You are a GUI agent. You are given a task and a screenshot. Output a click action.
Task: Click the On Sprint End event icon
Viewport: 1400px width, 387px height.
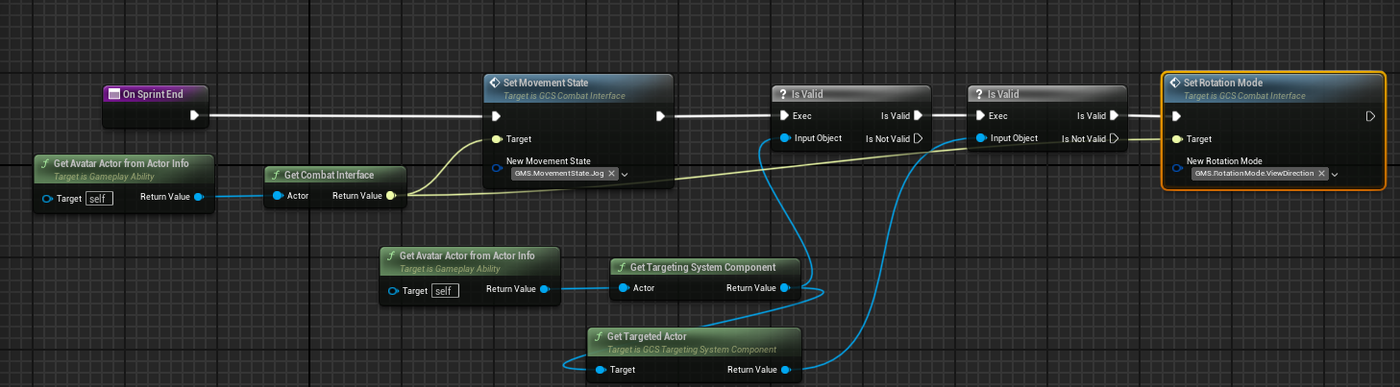[114, 94]
